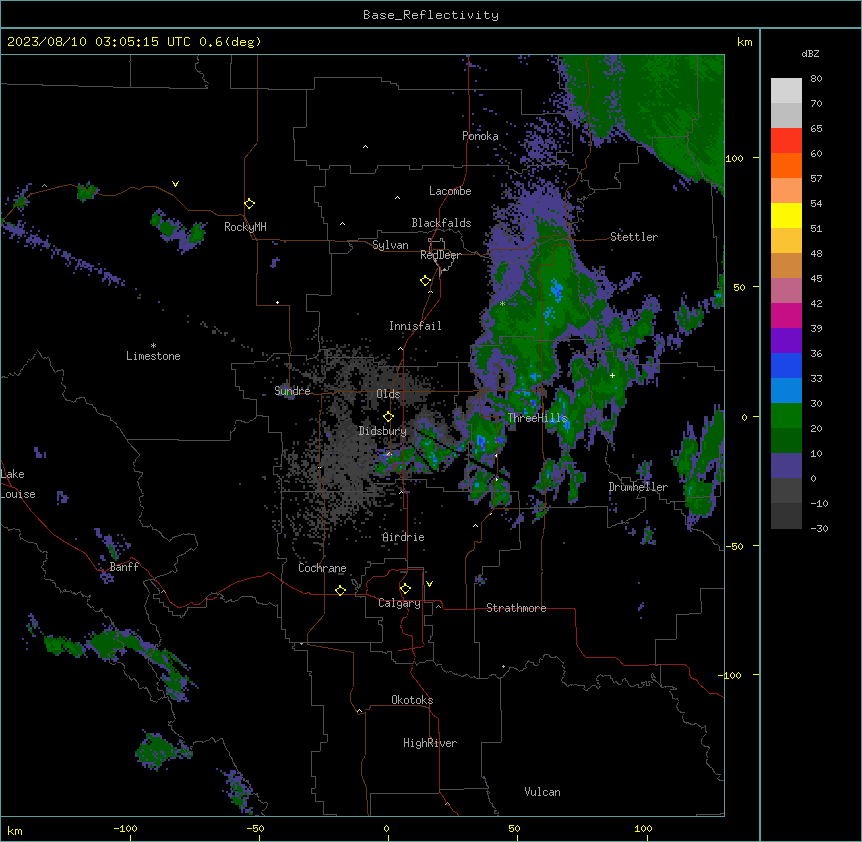Select the Olds town label

pos(388,394)
